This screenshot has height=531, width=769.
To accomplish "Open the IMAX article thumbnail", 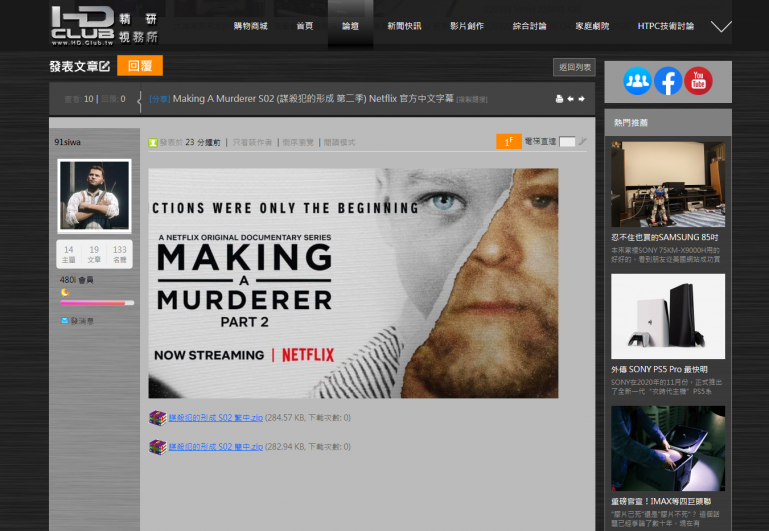I will point(668,448).
